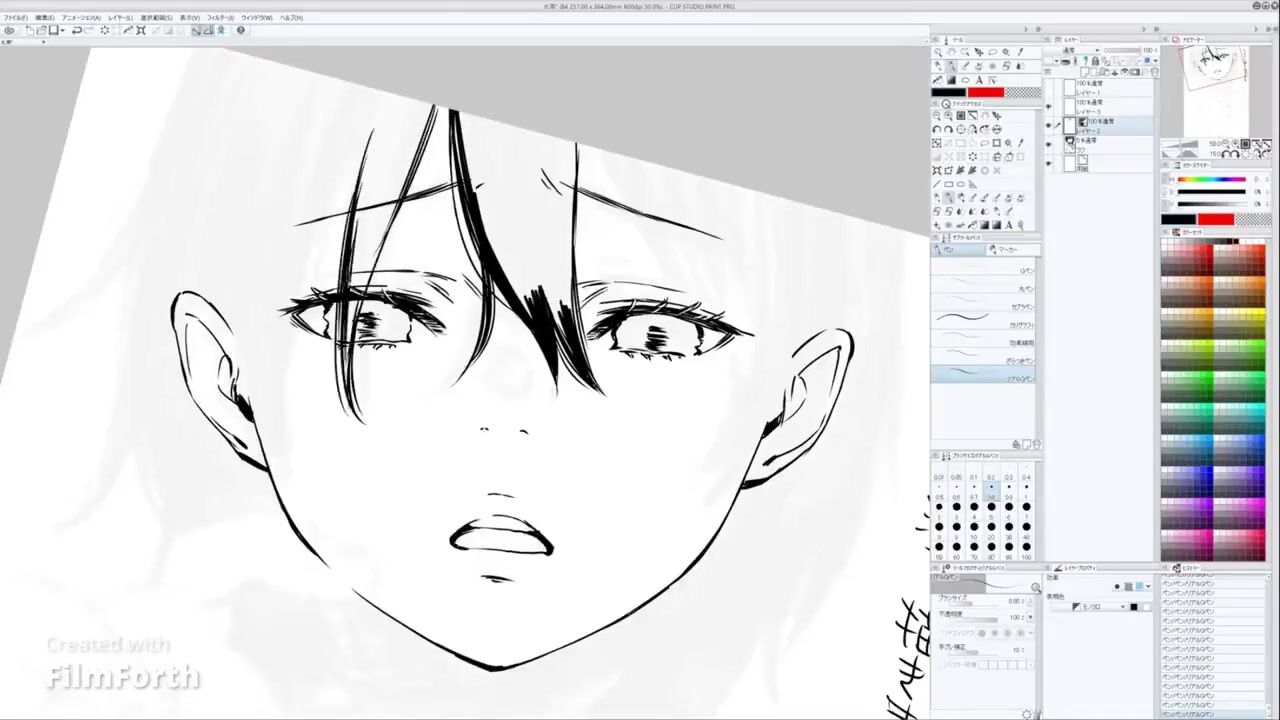1280x720 pixels.
Task: Open the ファイル (File) menu
Action: coord(15,18)
